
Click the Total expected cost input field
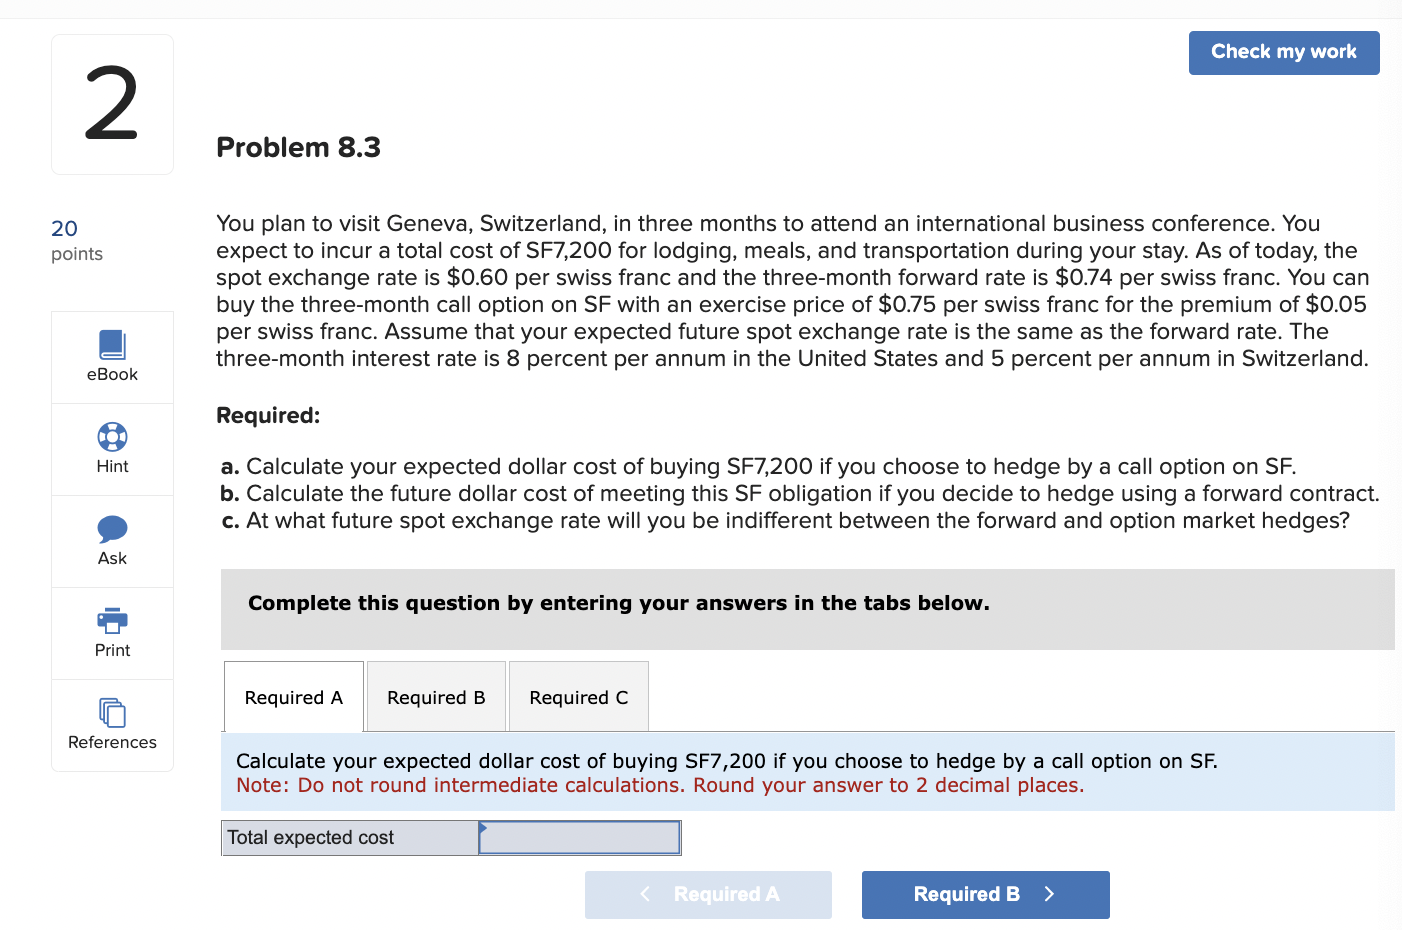pyautogui.click(x=579, y=837)
